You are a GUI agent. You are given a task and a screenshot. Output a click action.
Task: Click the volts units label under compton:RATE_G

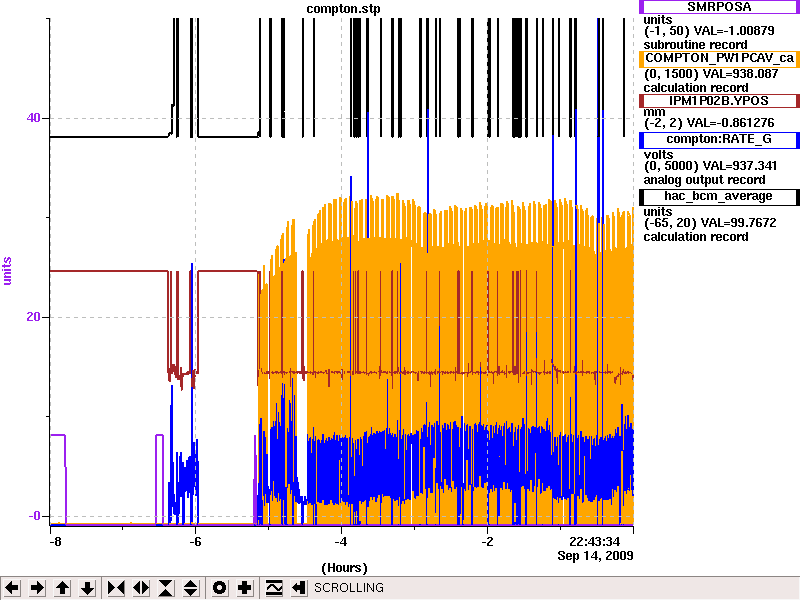point(659,155)
